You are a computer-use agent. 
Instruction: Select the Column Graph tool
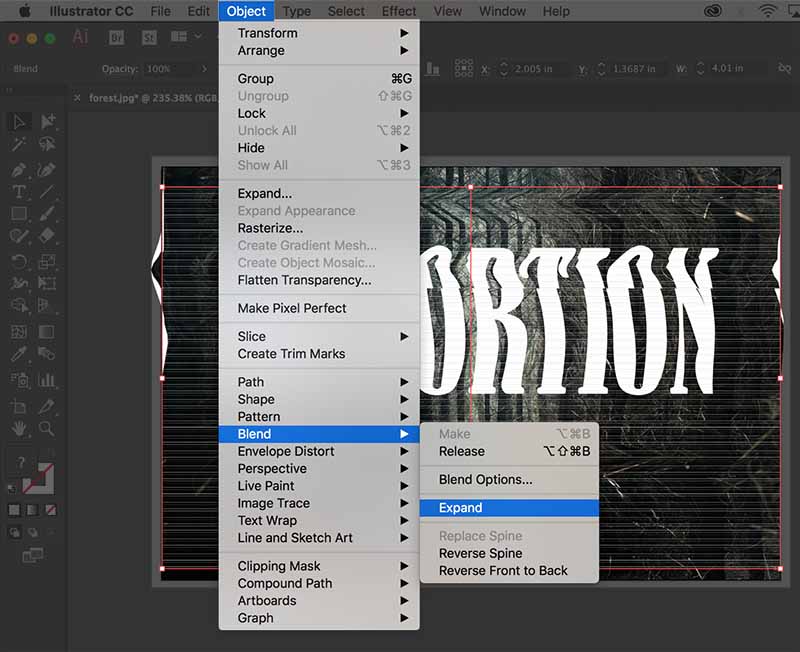click(x=46, y=380)
